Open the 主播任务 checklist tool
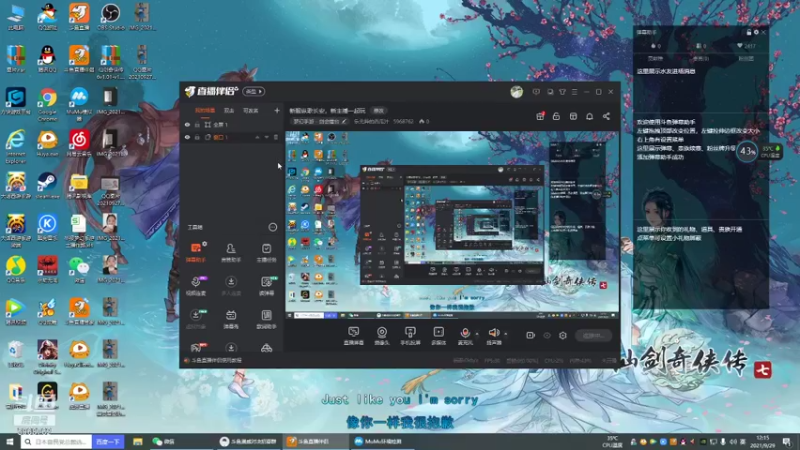 click(266, 252)
